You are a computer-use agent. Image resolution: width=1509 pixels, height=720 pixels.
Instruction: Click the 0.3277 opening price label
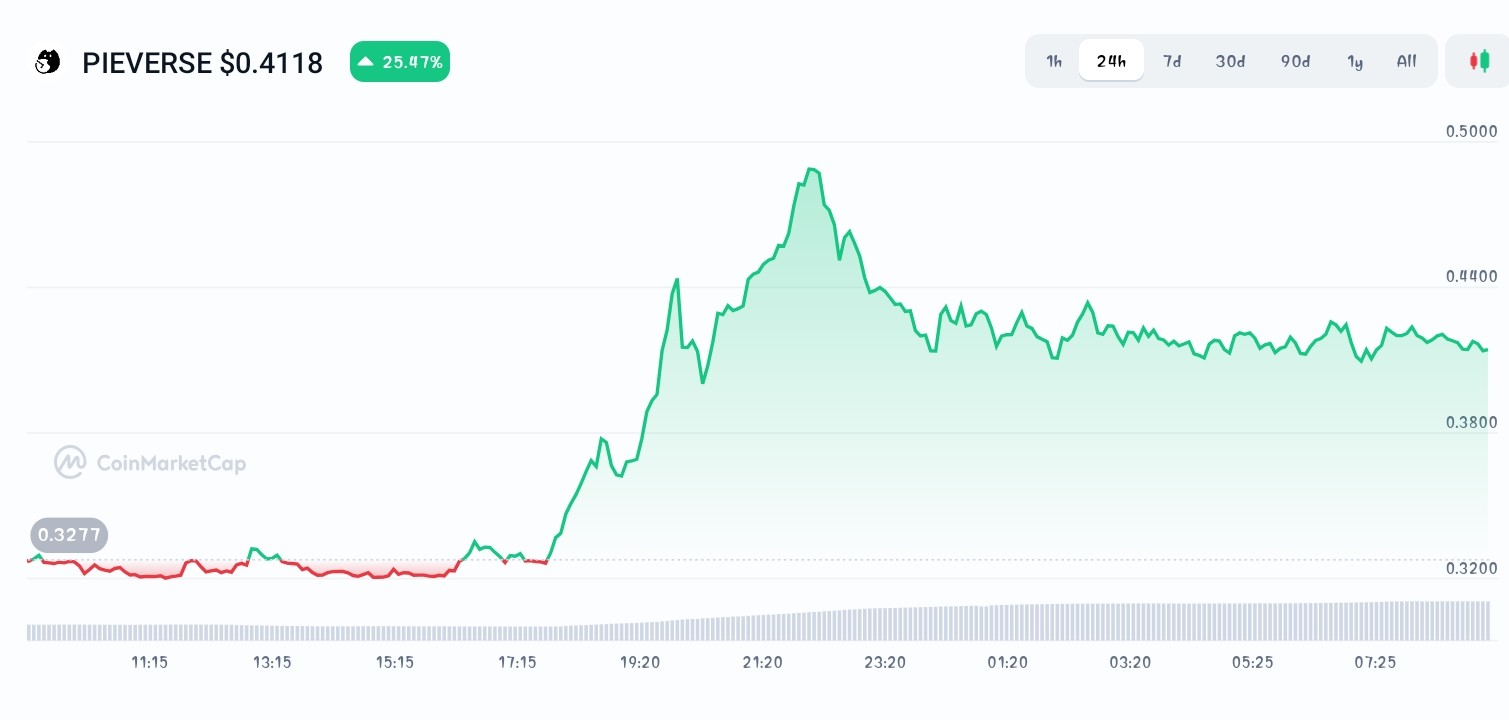69,535
